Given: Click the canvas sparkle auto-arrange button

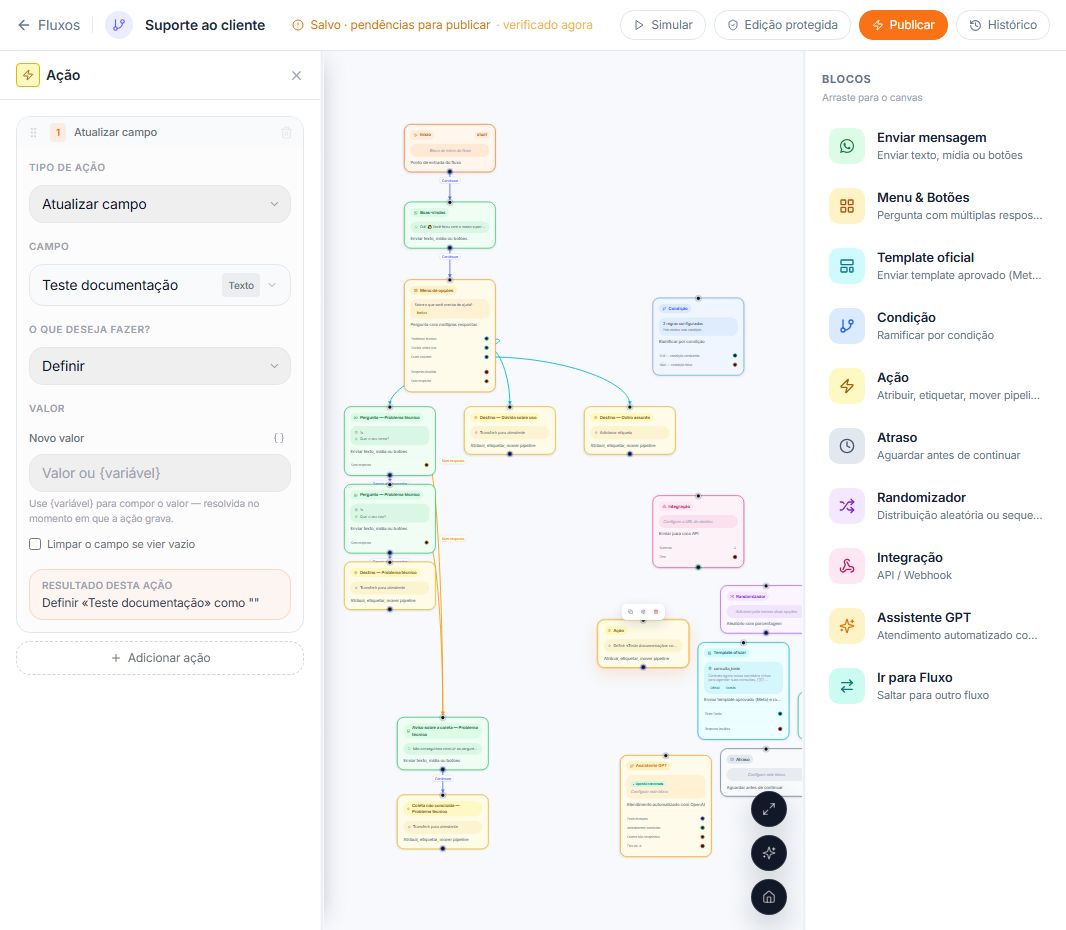Looking at the screenshot, I should 769,853.
